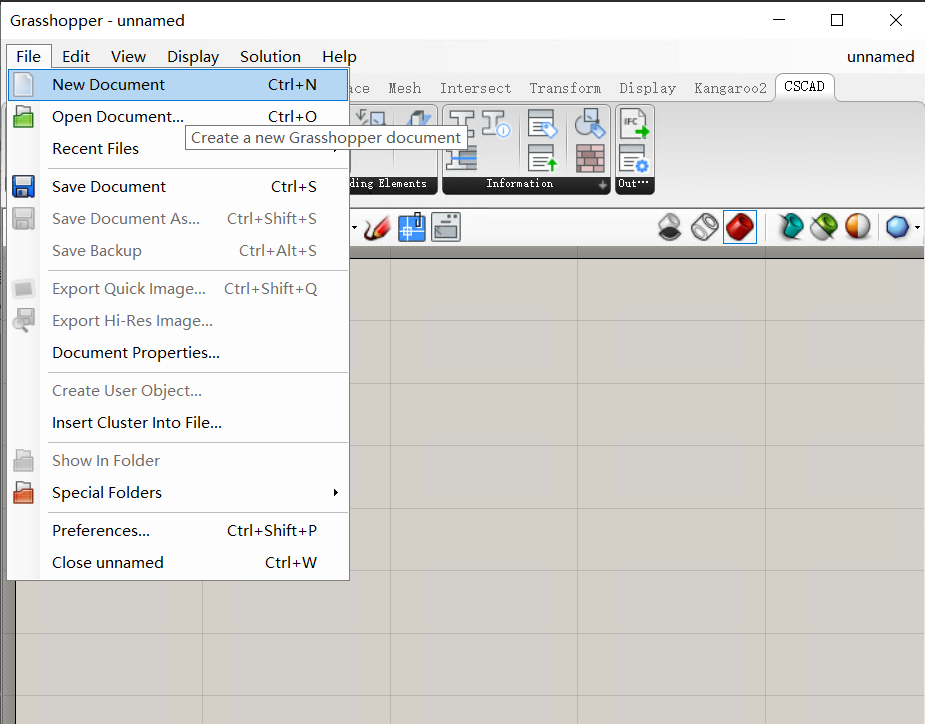Screen dimensions: 925x724
Task: Click the green Open Document folder icon
Action: [x=24, y=116]
